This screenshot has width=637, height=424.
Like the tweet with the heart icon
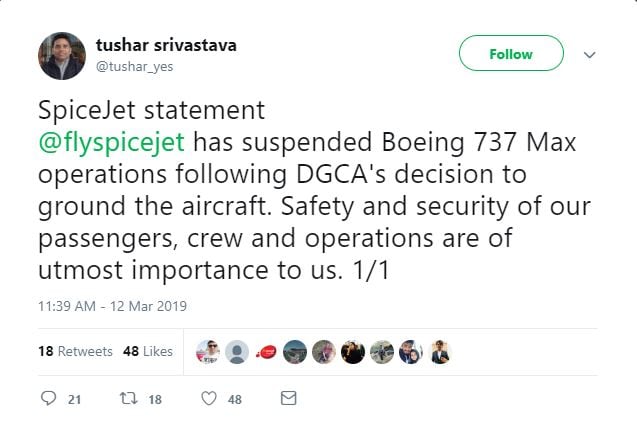pos(209,398)
